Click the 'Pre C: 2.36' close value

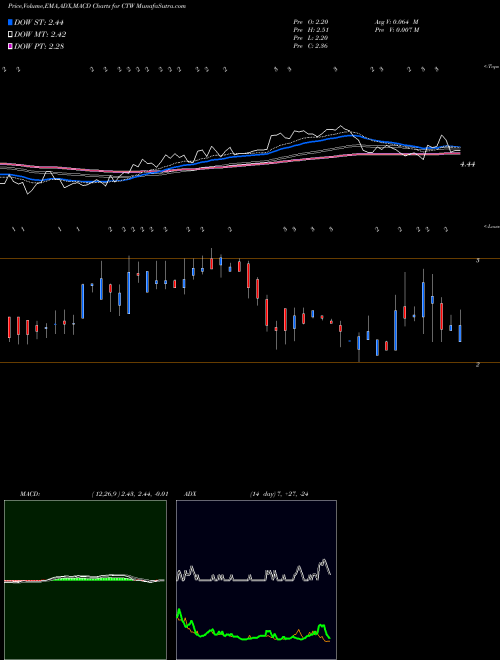[311, 46]
